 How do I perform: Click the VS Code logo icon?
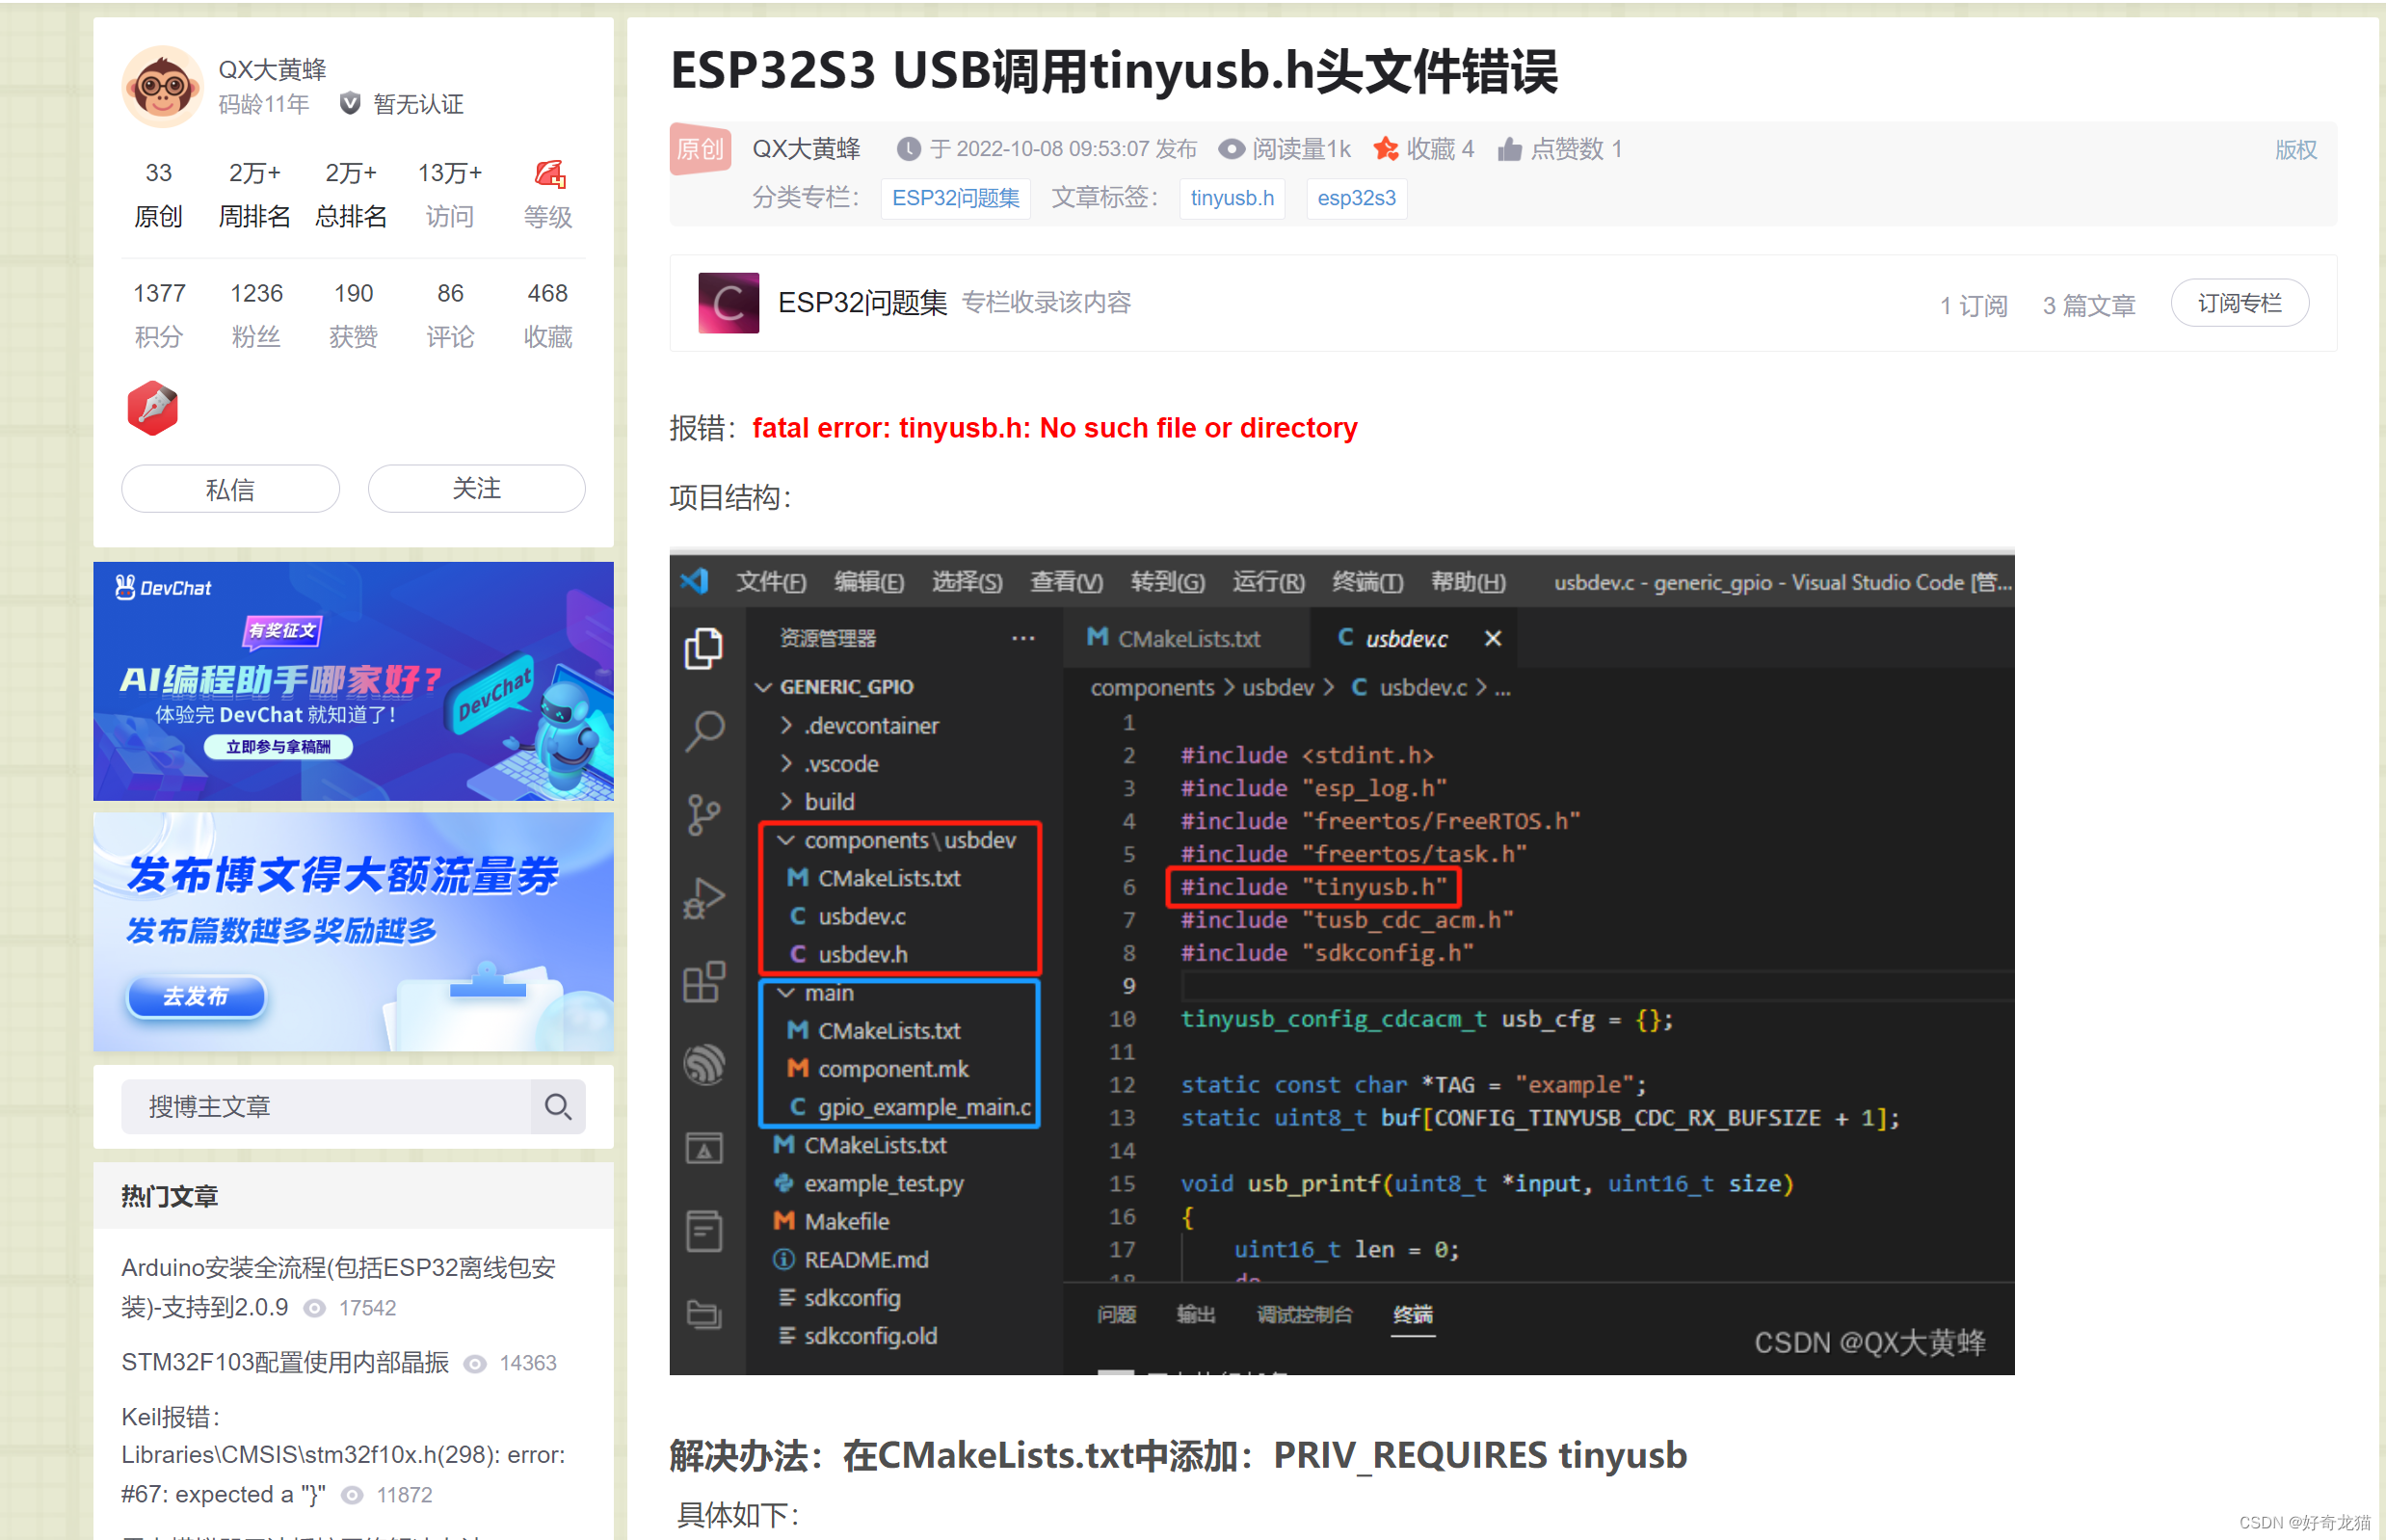tap(695, 581)
